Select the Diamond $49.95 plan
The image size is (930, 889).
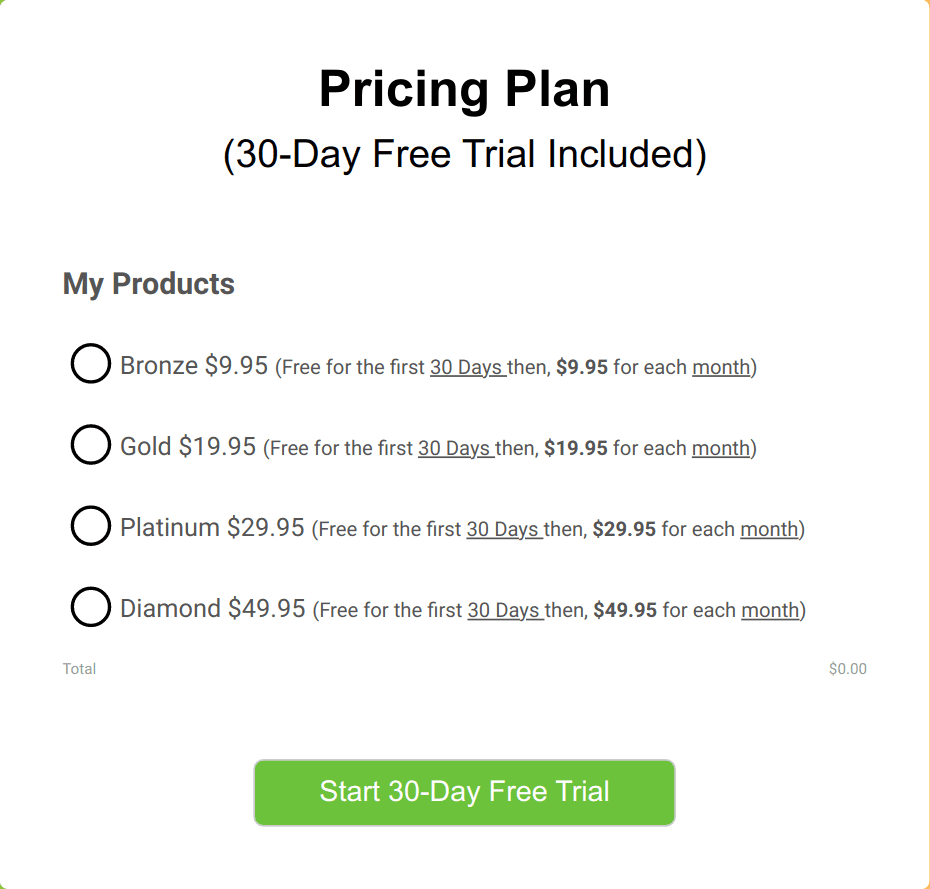[x=90, y=607]
